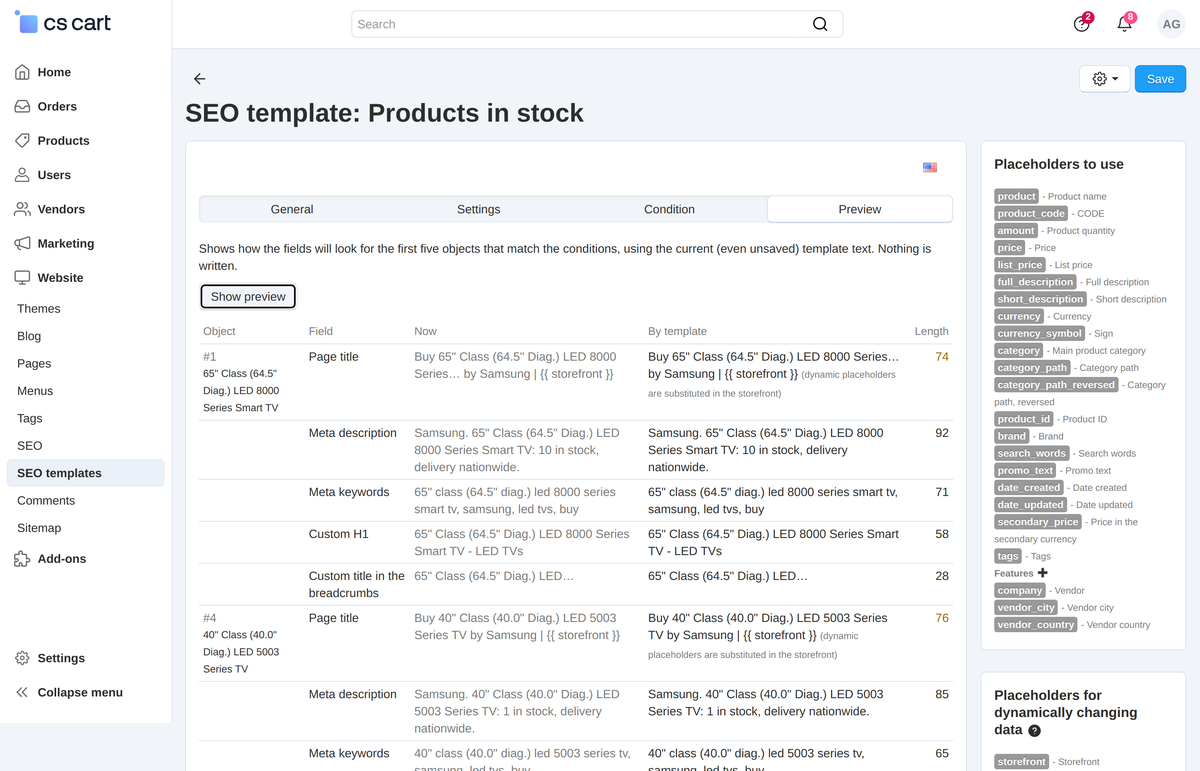Open SEO templates in the sidebar
Image resolution: width=1200 pixels, height=771 pixels.
(x=85, y=473)
